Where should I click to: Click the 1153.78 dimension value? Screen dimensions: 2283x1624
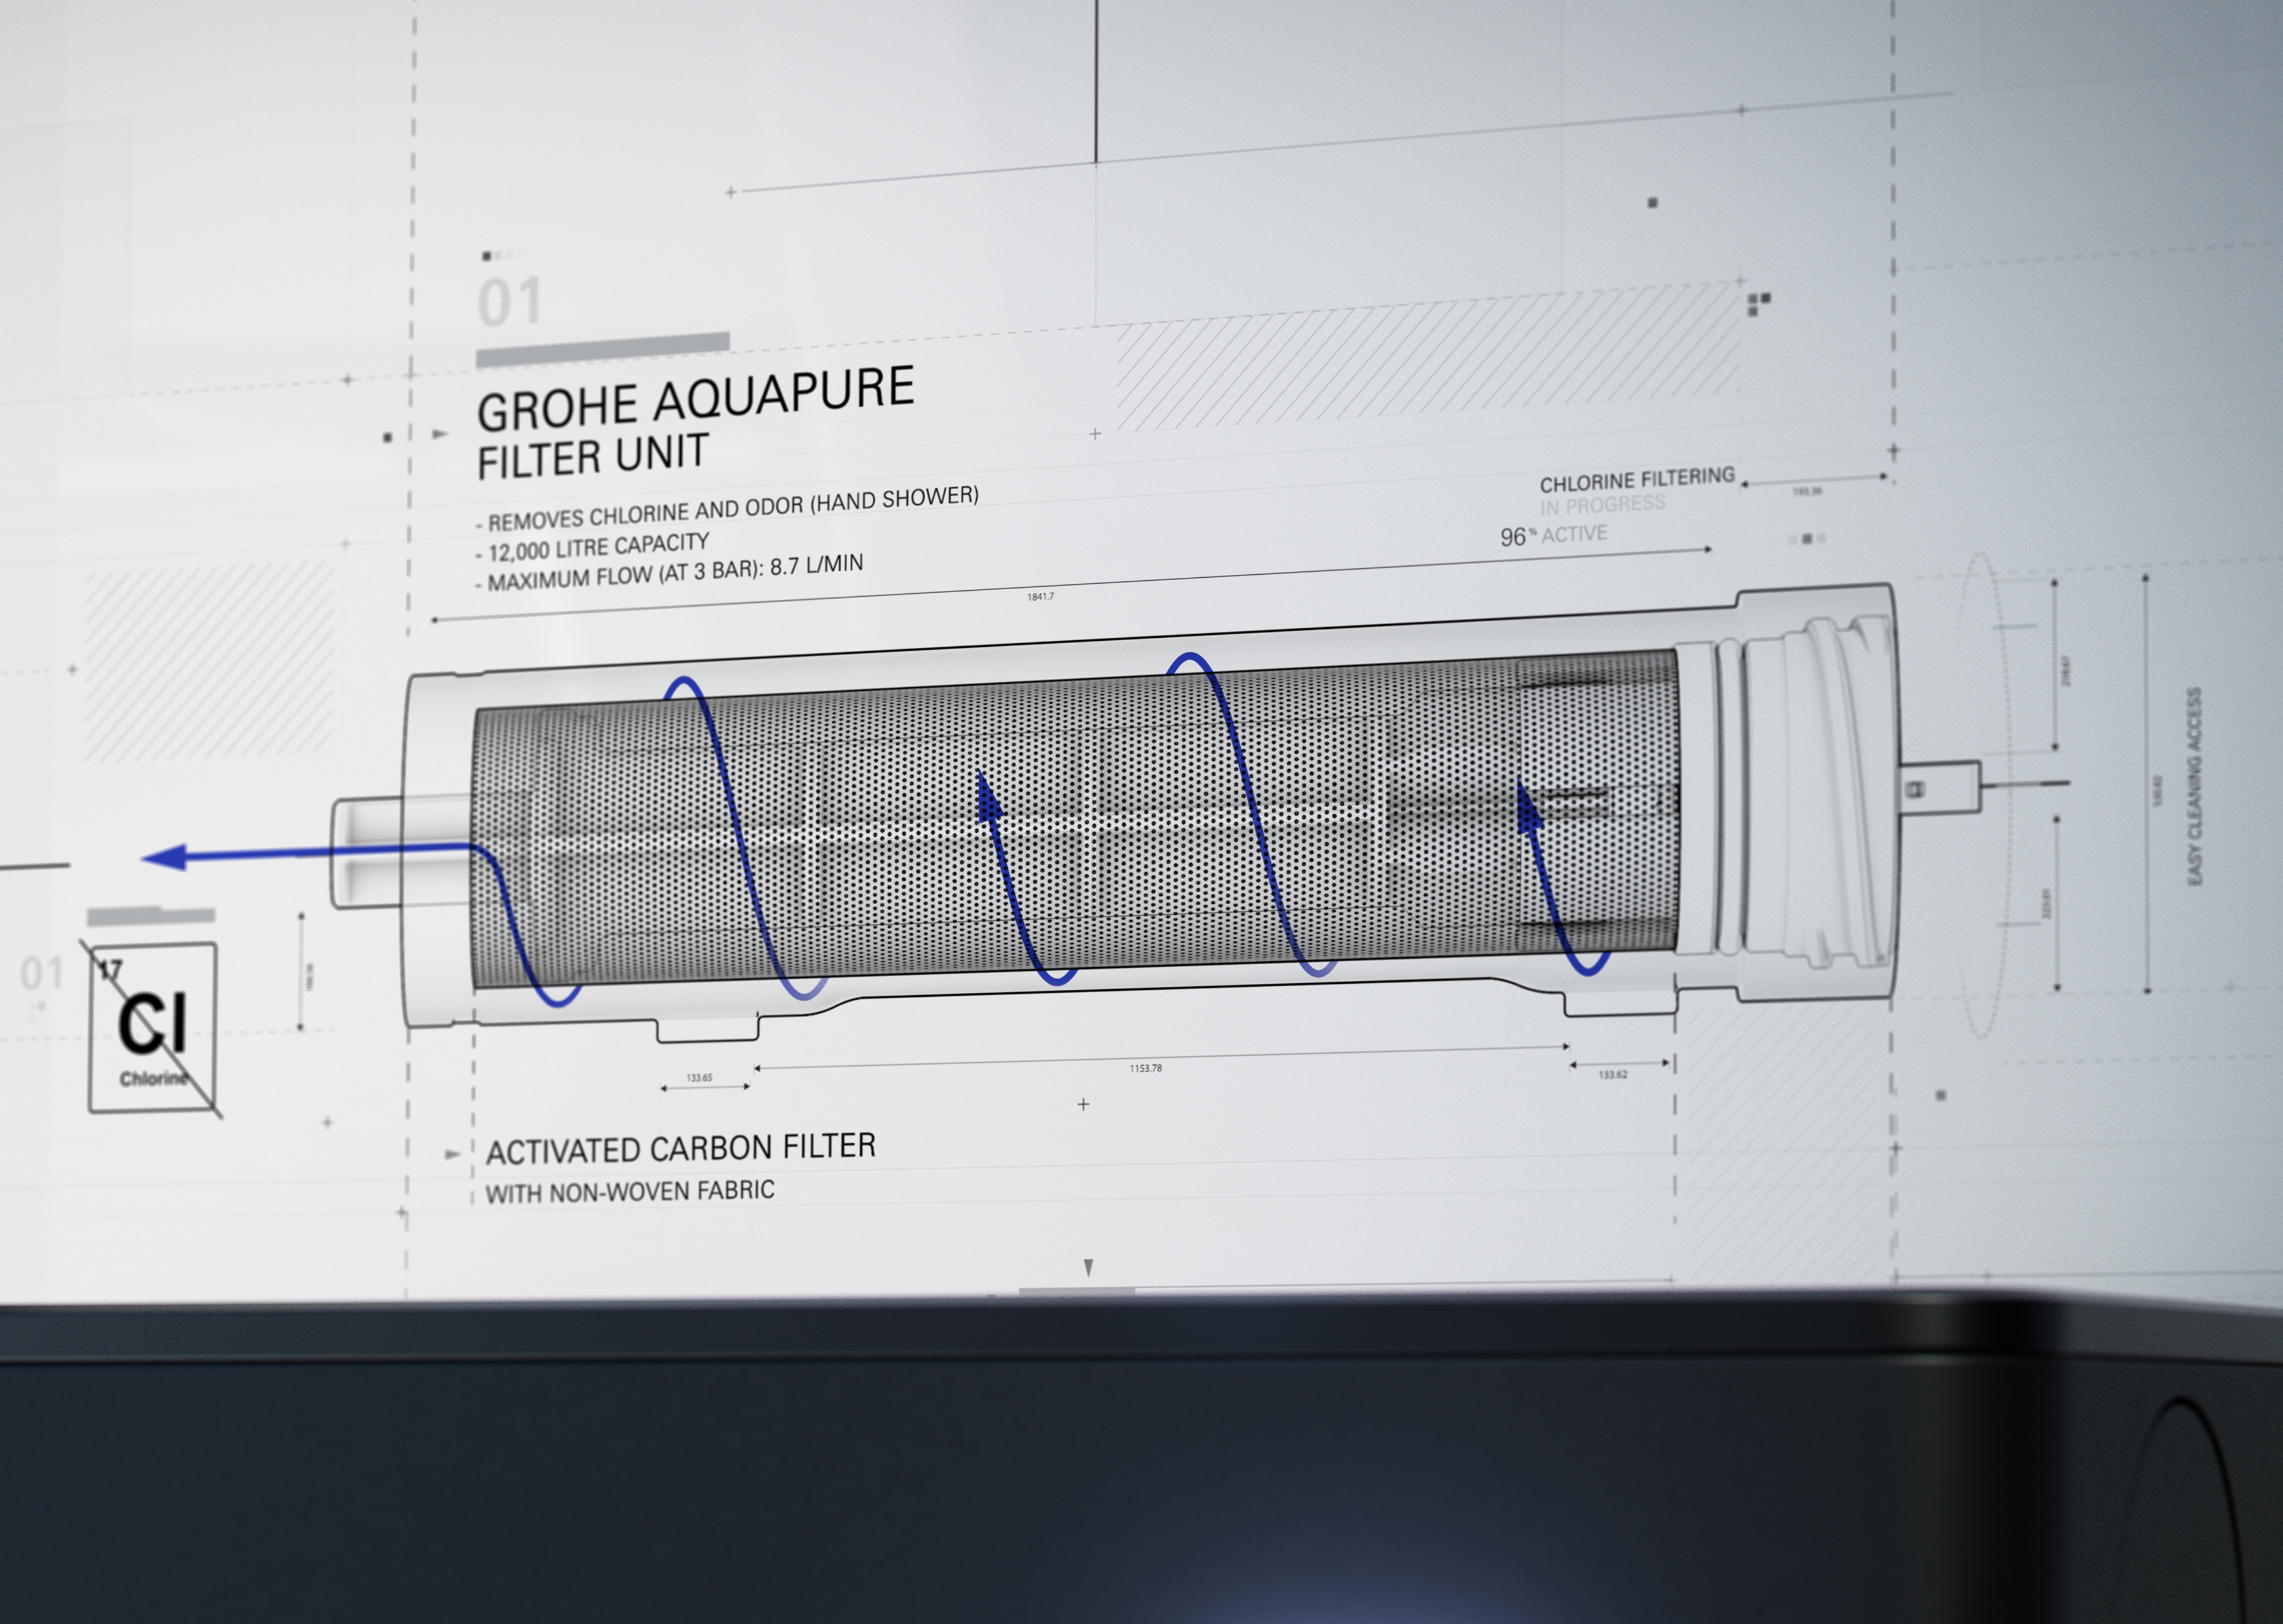pos(1146,1068)
